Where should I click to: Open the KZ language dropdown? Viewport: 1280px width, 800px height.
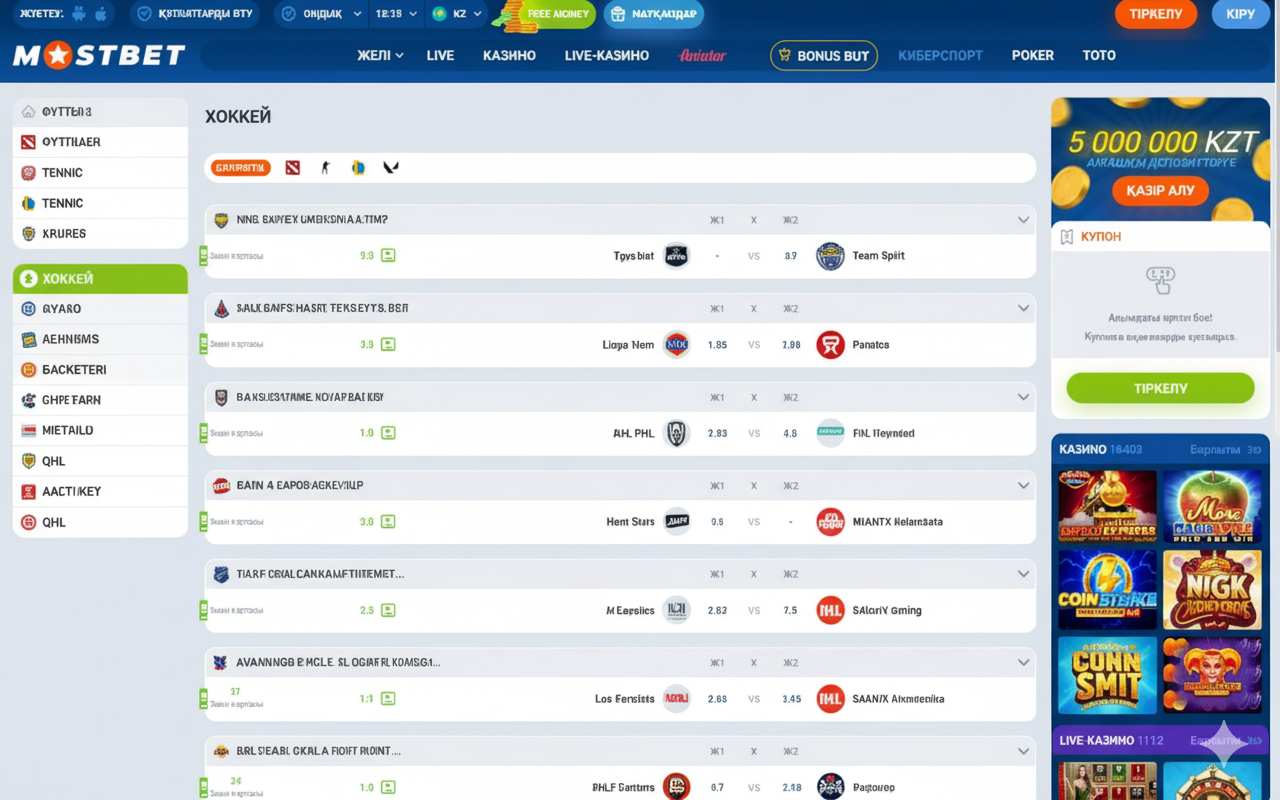pos(458,14)
